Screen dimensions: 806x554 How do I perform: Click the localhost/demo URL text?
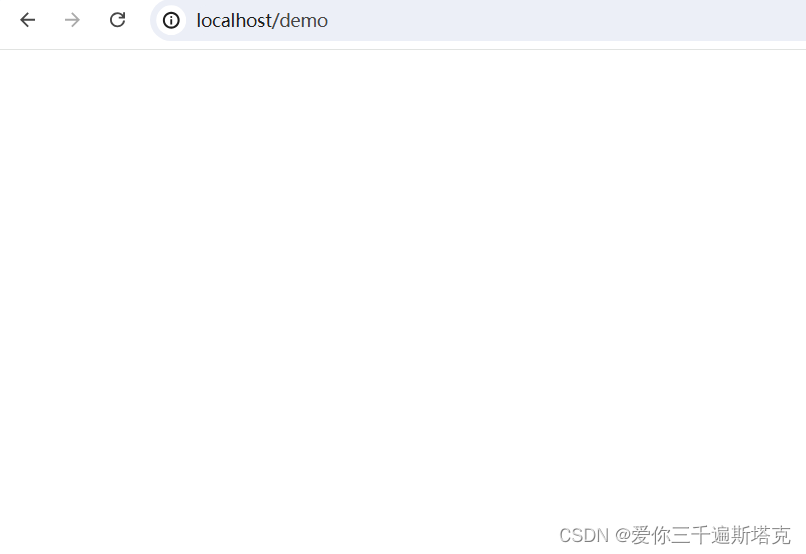click(x=262, y=21)
